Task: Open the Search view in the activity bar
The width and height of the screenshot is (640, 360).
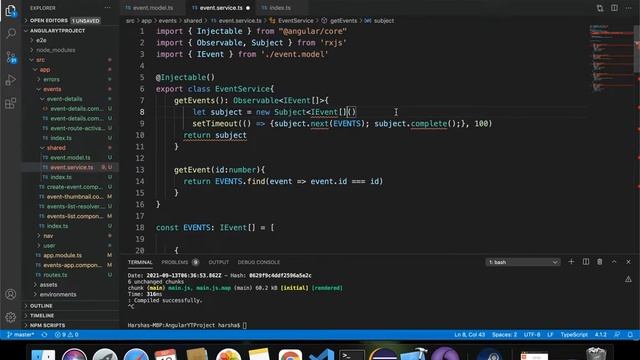Action: [x=11, y=33]
